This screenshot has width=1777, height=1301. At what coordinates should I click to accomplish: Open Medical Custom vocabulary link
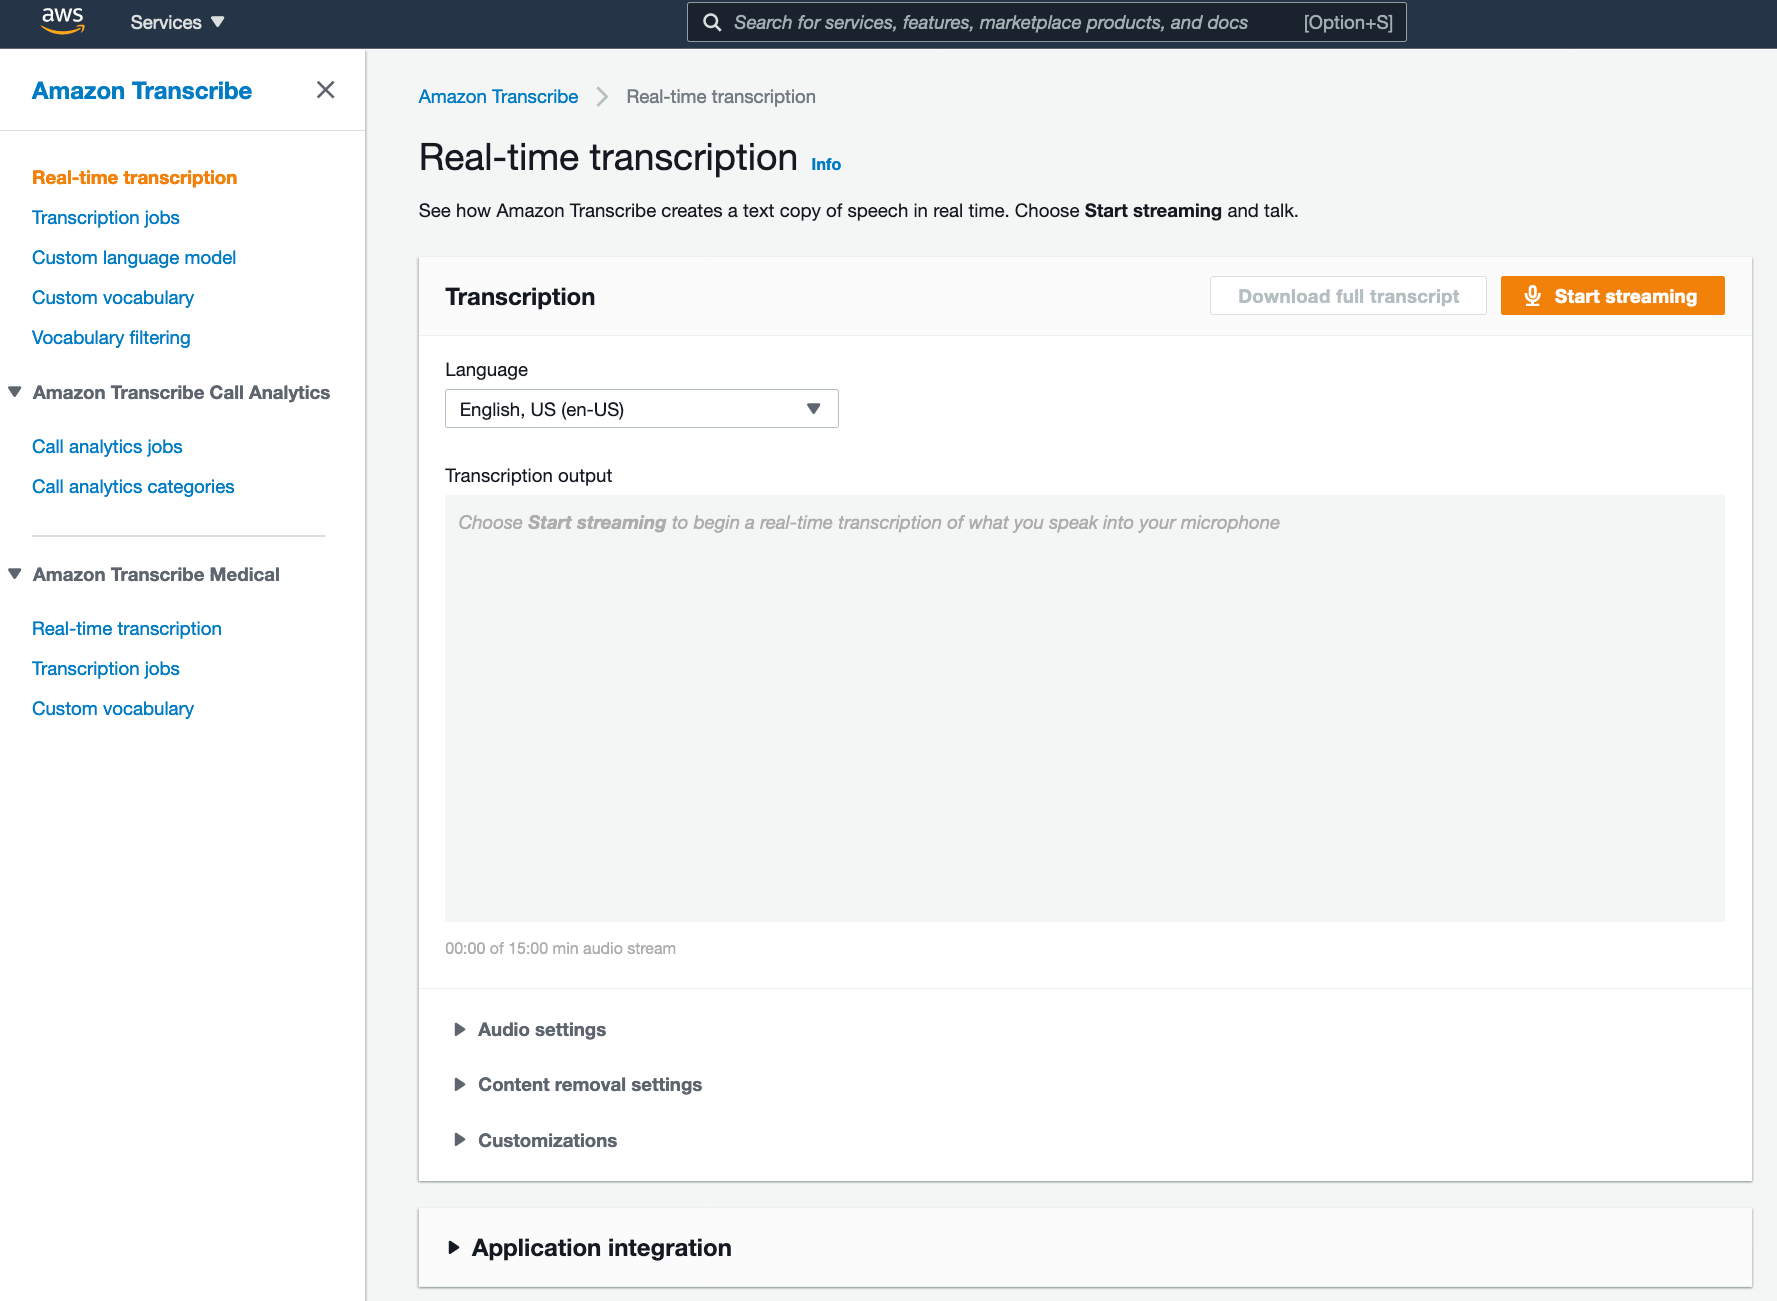pos(113,708)
